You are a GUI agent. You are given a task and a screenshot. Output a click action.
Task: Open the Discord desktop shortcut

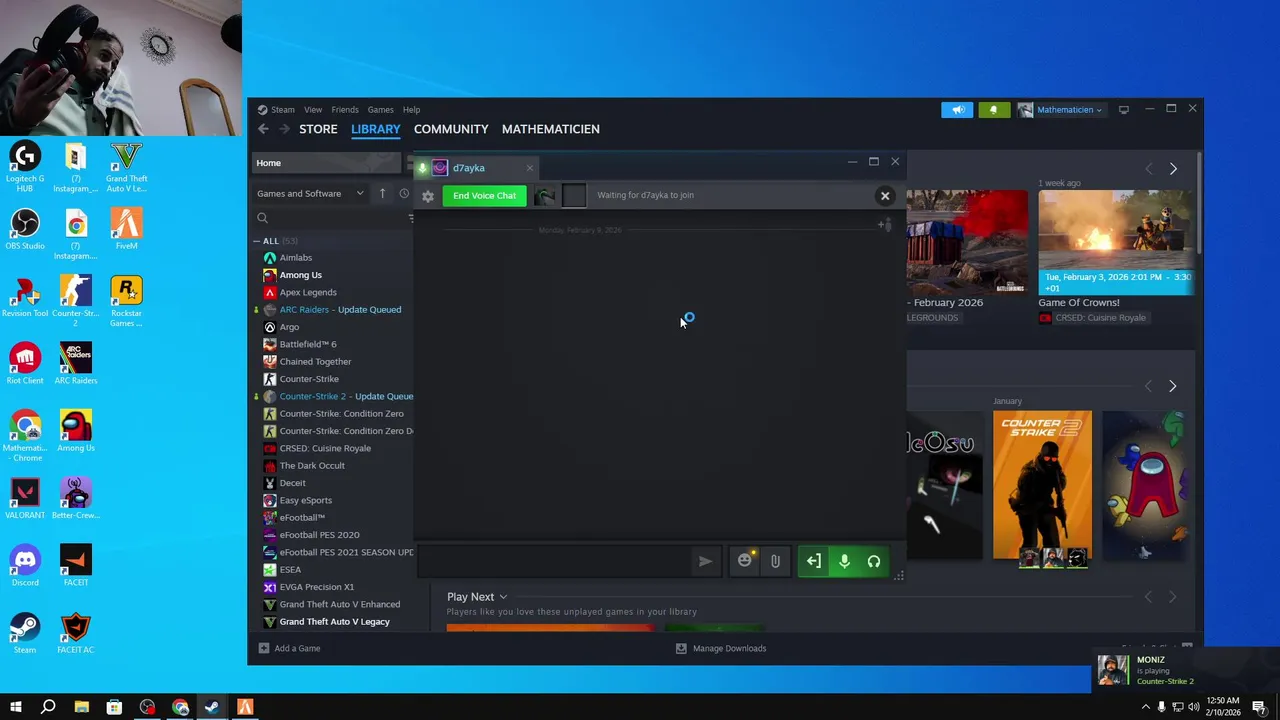coord(25,566)
